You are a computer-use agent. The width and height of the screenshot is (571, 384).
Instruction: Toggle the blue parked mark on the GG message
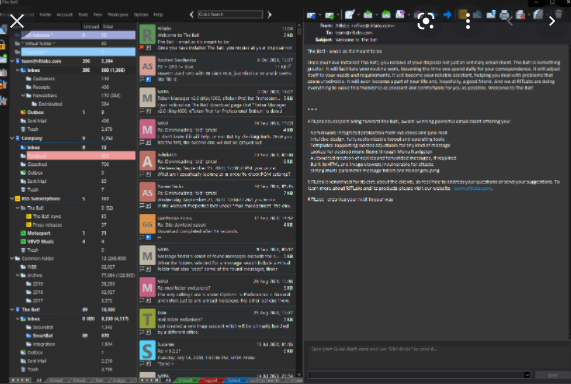[149, 237]
